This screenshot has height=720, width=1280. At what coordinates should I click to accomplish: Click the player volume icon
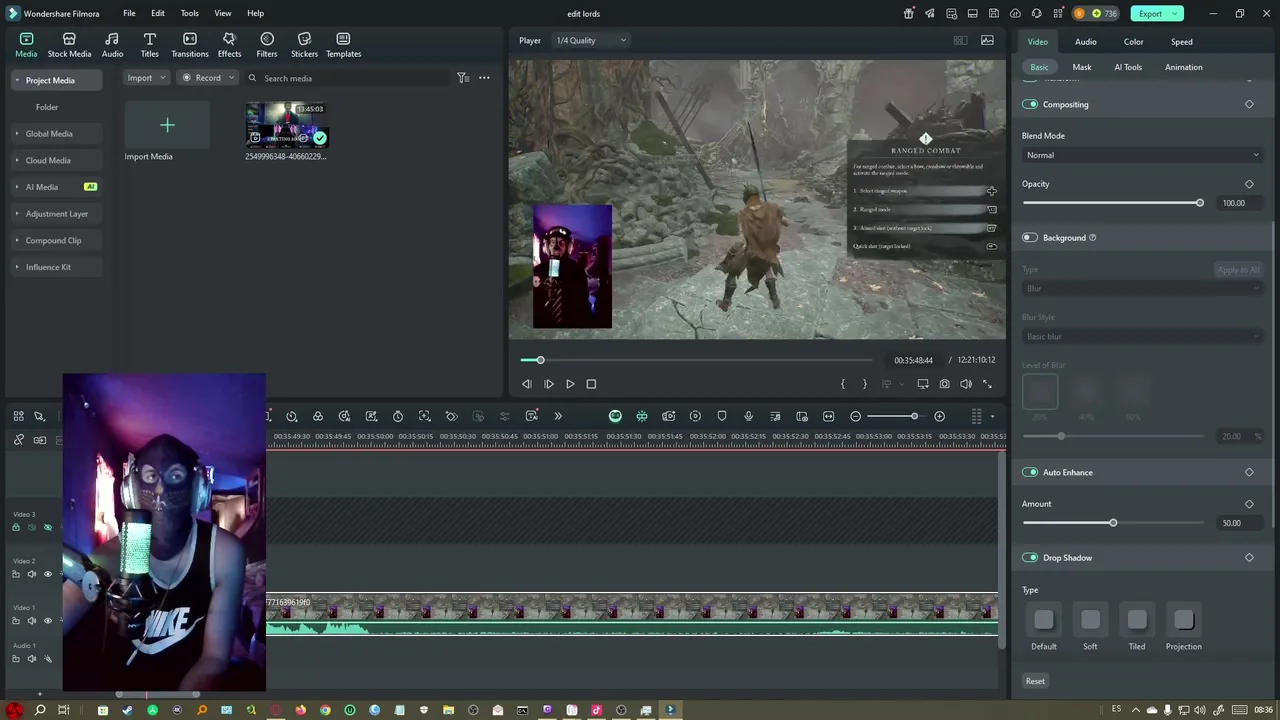click(966, 384)
